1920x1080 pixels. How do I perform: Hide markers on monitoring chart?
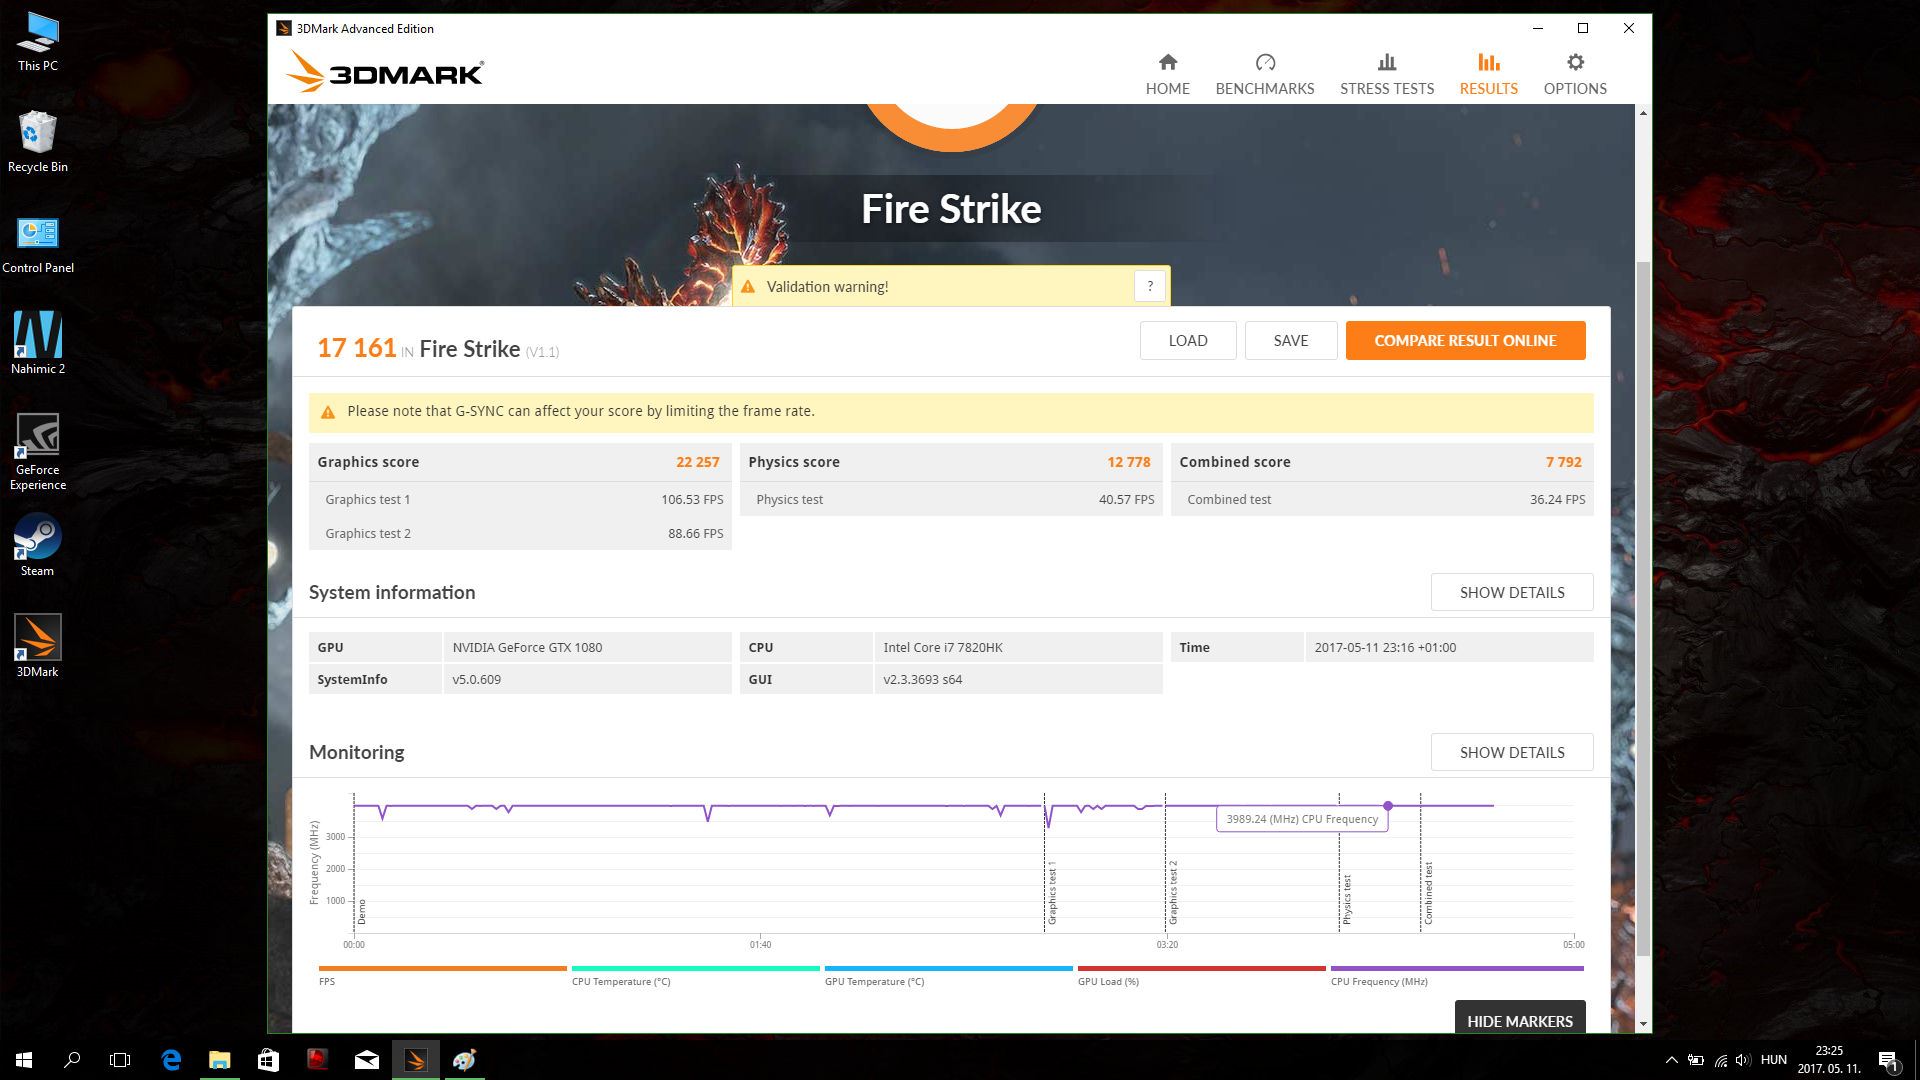tap(1519, 1020)
